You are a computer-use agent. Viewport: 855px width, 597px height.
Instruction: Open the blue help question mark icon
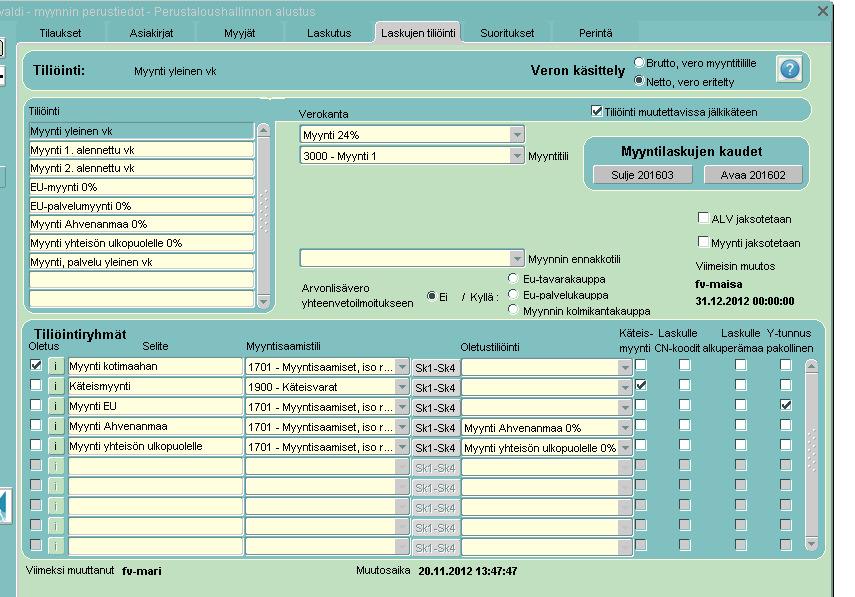pos(789,69)
